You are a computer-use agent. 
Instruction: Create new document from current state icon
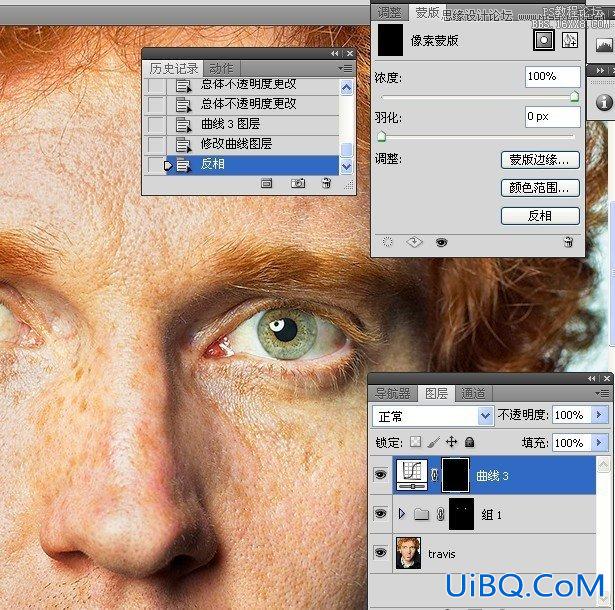coord(266,183)
